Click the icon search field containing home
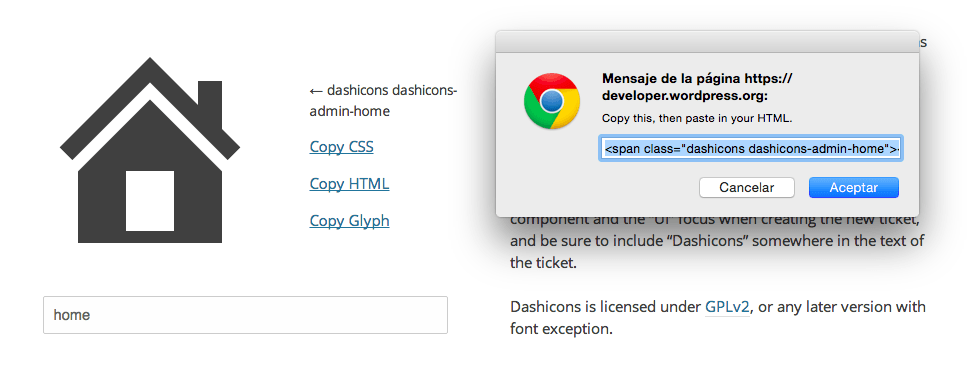The image size is (977, 379). coord(245,315)
